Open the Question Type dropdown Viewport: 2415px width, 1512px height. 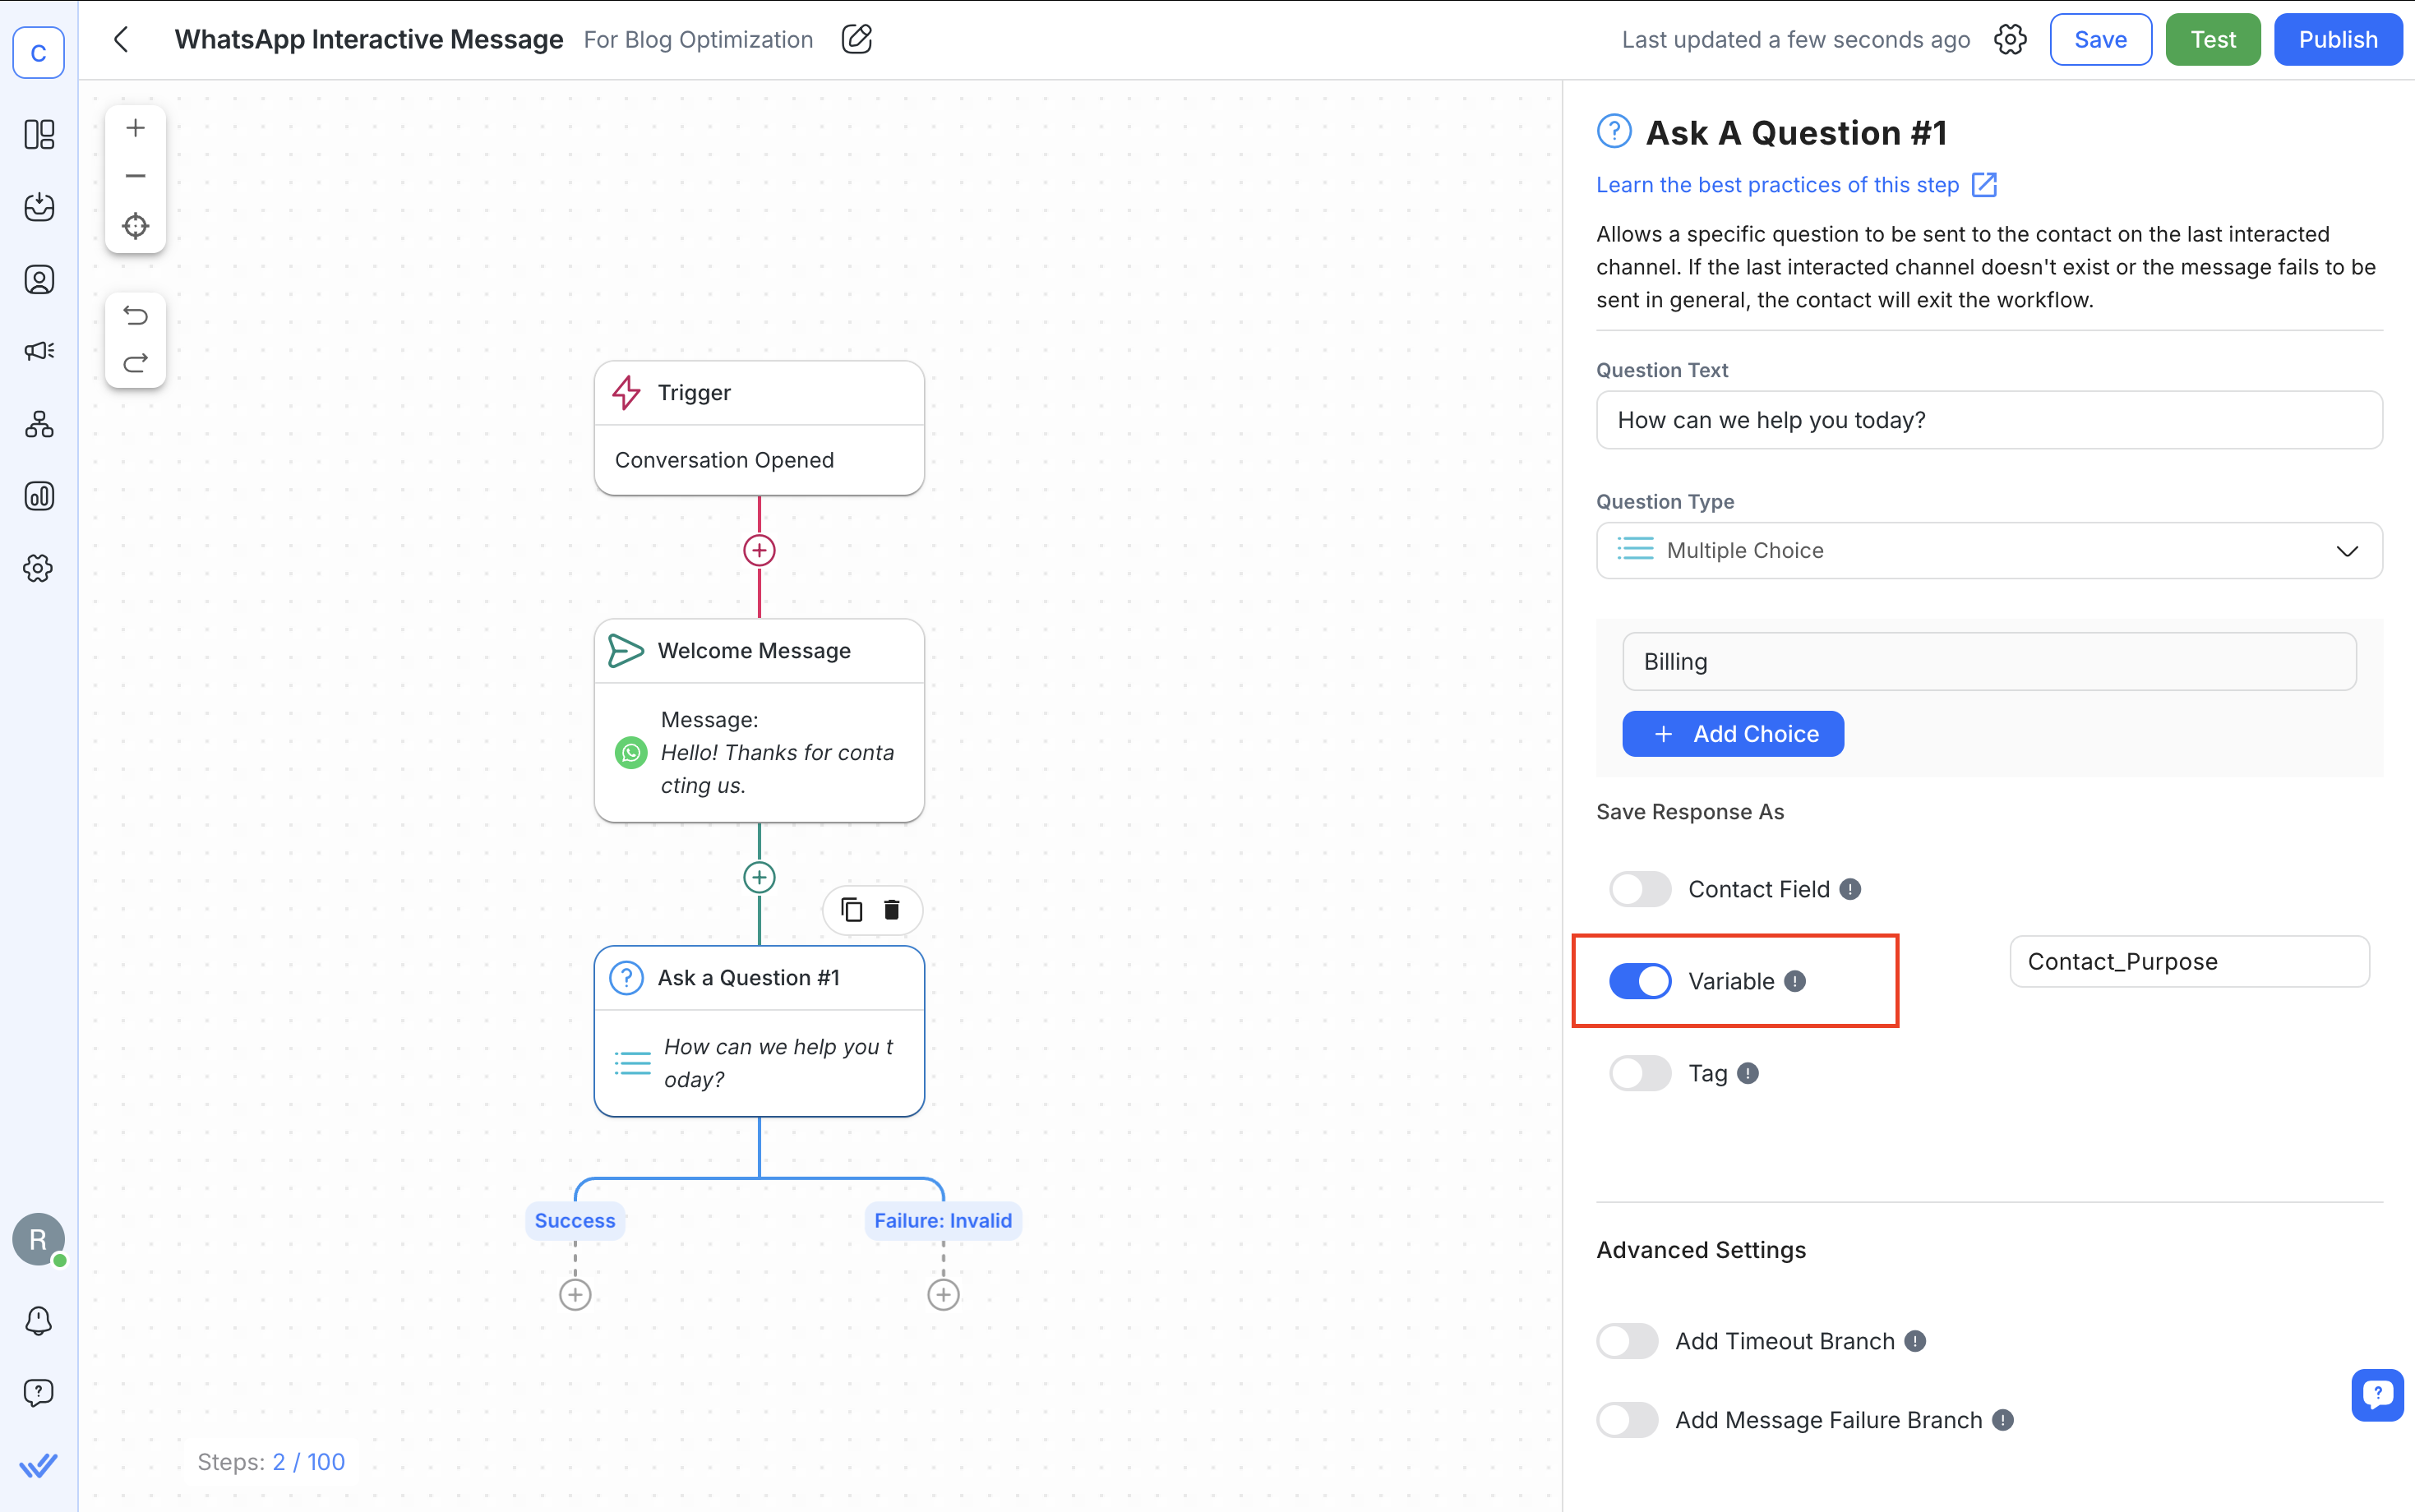tap(1989, 550)
